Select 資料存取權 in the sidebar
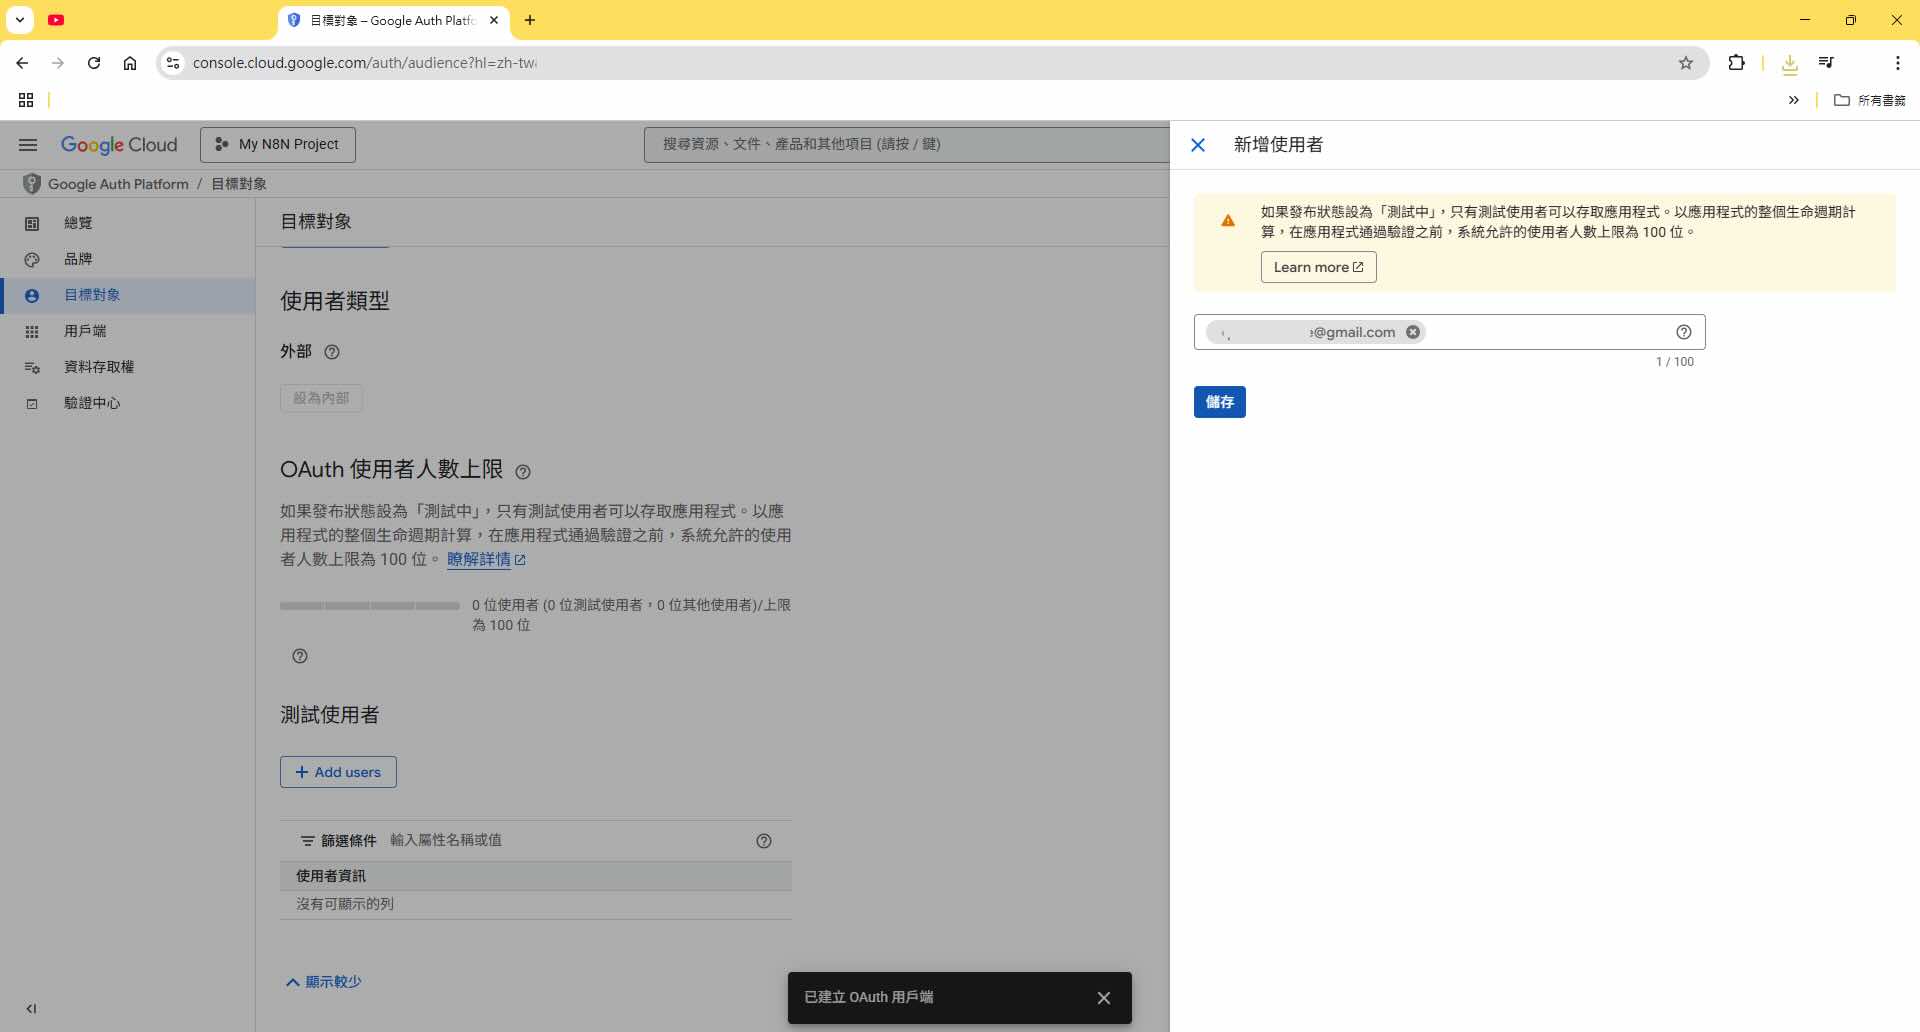1920x1032 pixels. click(100, 367)
